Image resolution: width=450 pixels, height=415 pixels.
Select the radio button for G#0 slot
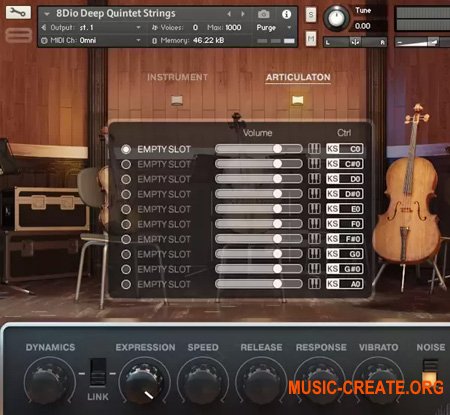(x=126, y=269)
